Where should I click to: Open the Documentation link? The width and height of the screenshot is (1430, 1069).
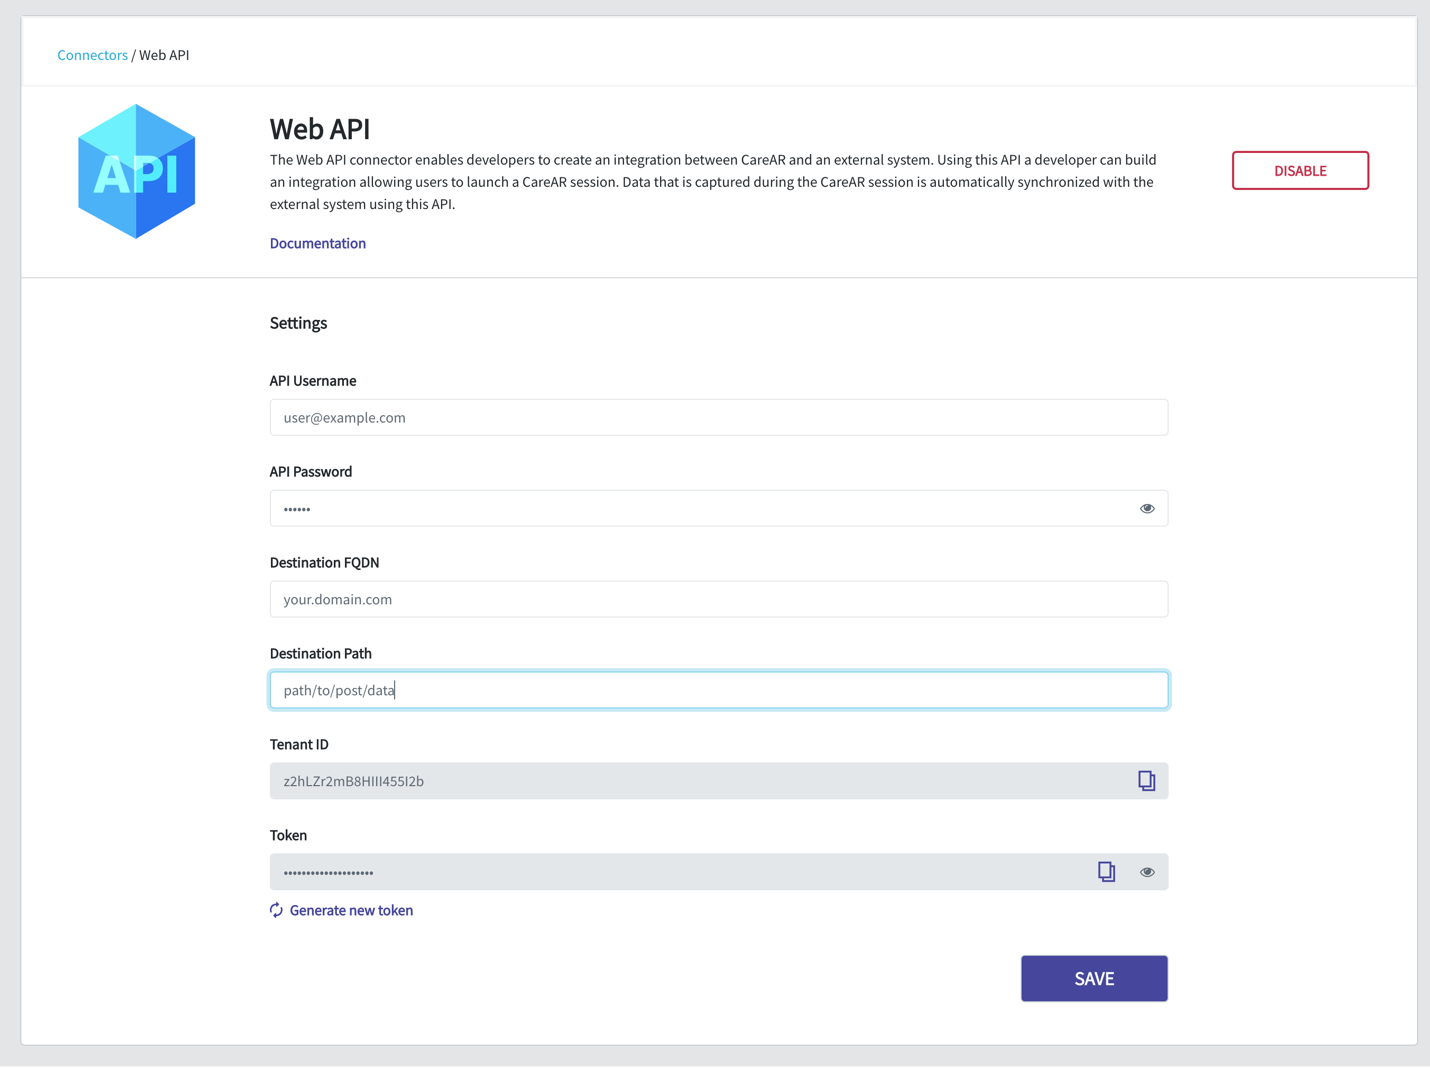[318, 243]
